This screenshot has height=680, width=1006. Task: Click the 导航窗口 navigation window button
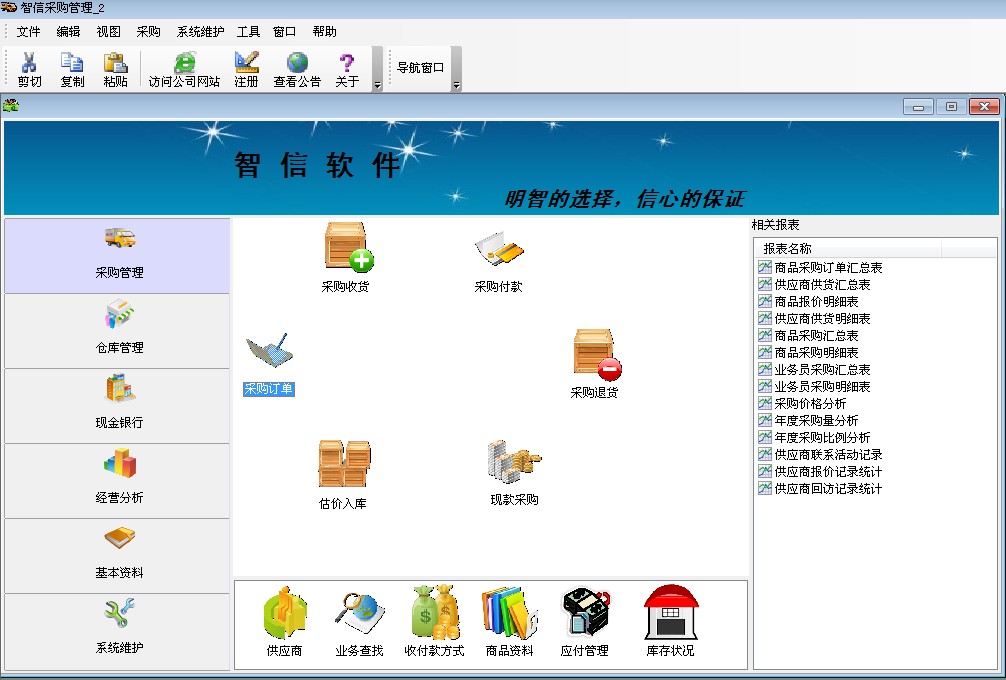(x=420, y=68)
